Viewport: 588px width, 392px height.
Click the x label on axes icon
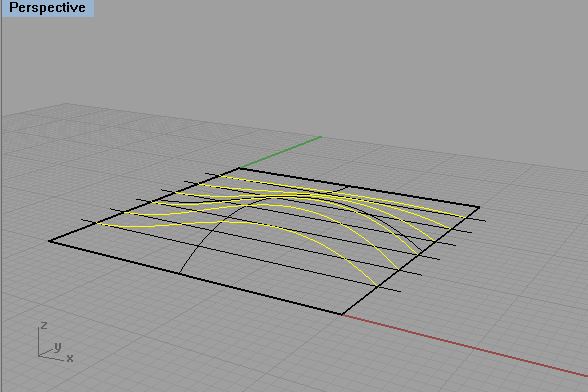click(70, 359)
